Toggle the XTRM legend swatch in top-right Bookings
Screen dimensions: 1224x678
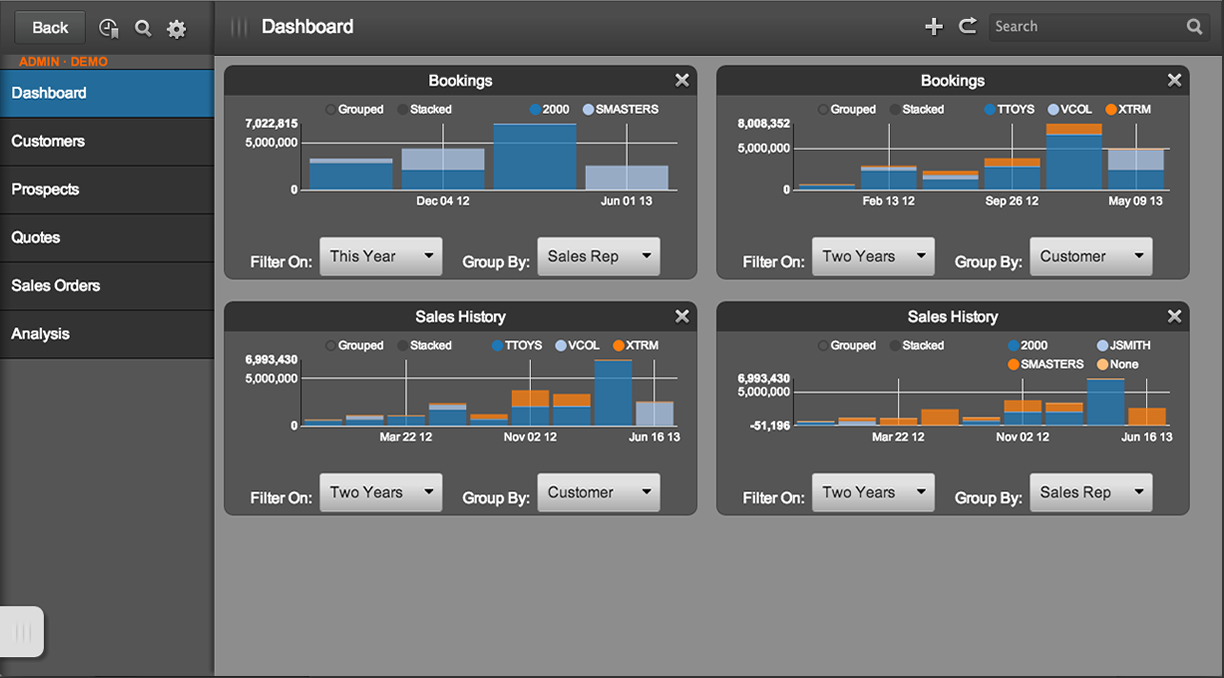click(x=1111, y=109)
